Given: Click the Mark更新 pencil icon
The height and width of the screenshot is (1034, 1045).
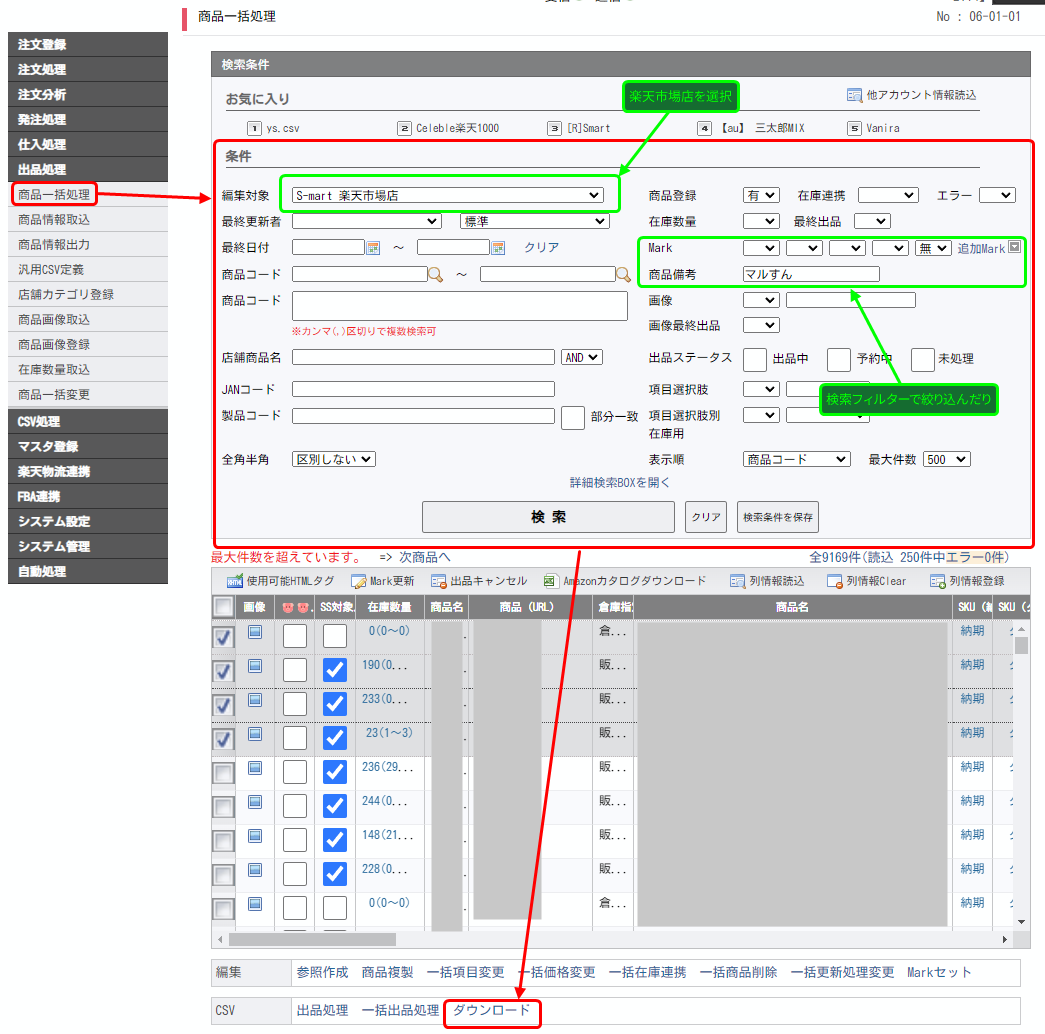Looking at the screenshot, I should coord(358,581).
